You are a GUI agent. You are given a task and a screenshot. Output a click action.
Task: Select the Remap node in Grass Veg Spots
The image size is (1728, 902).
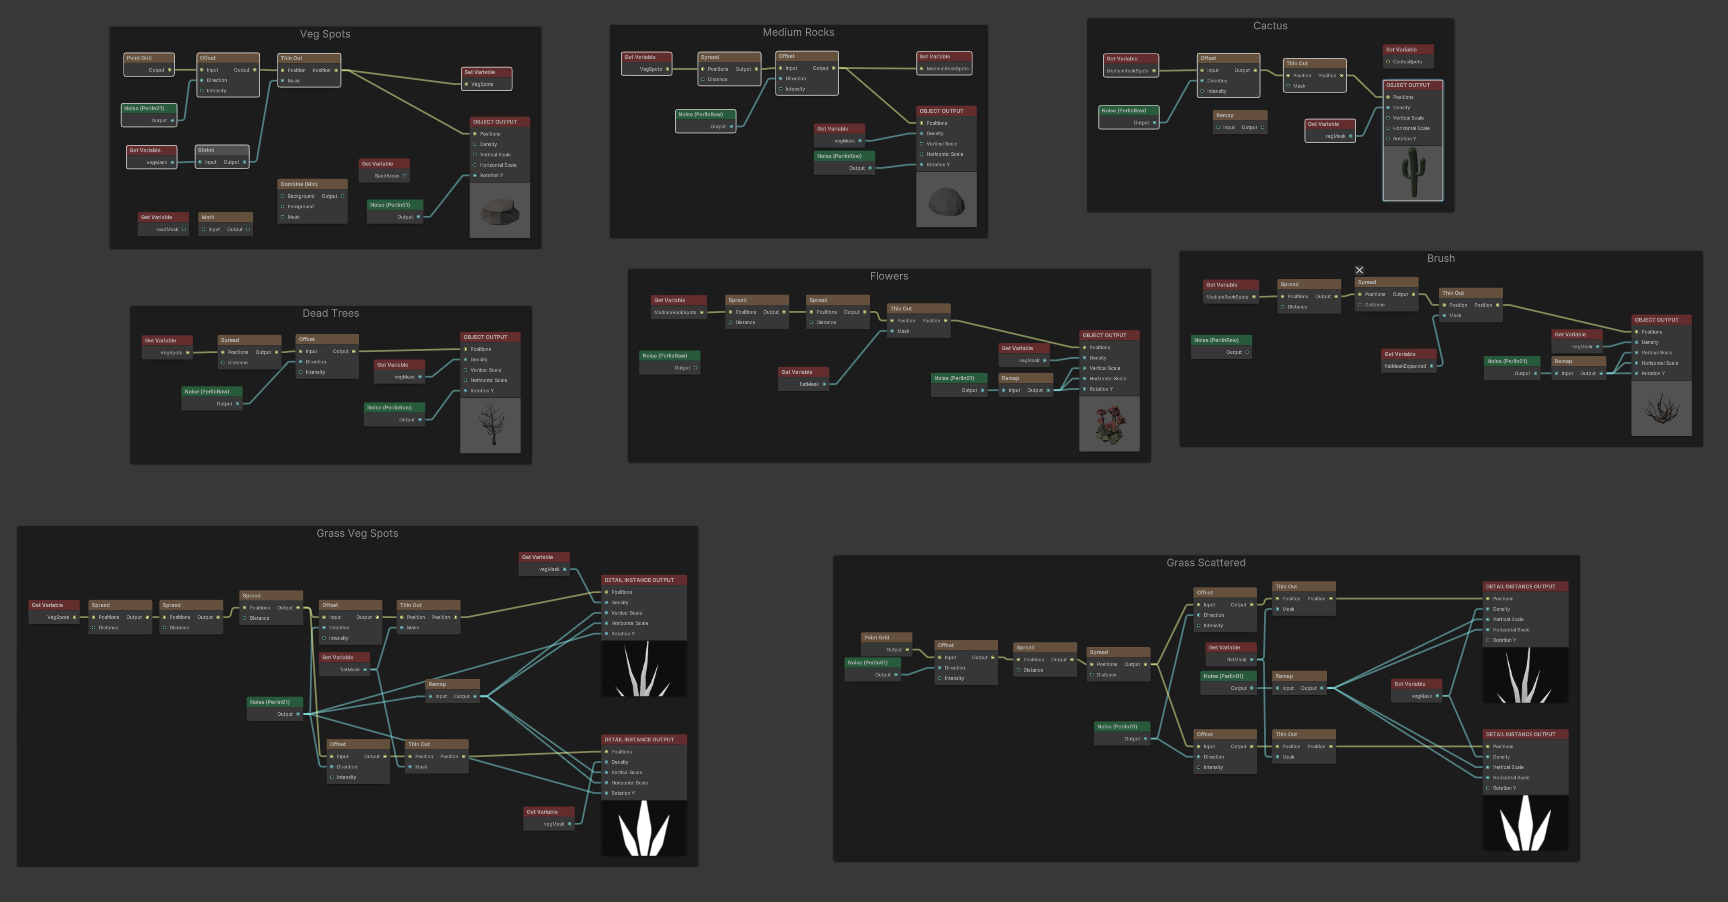coord(453,691)
